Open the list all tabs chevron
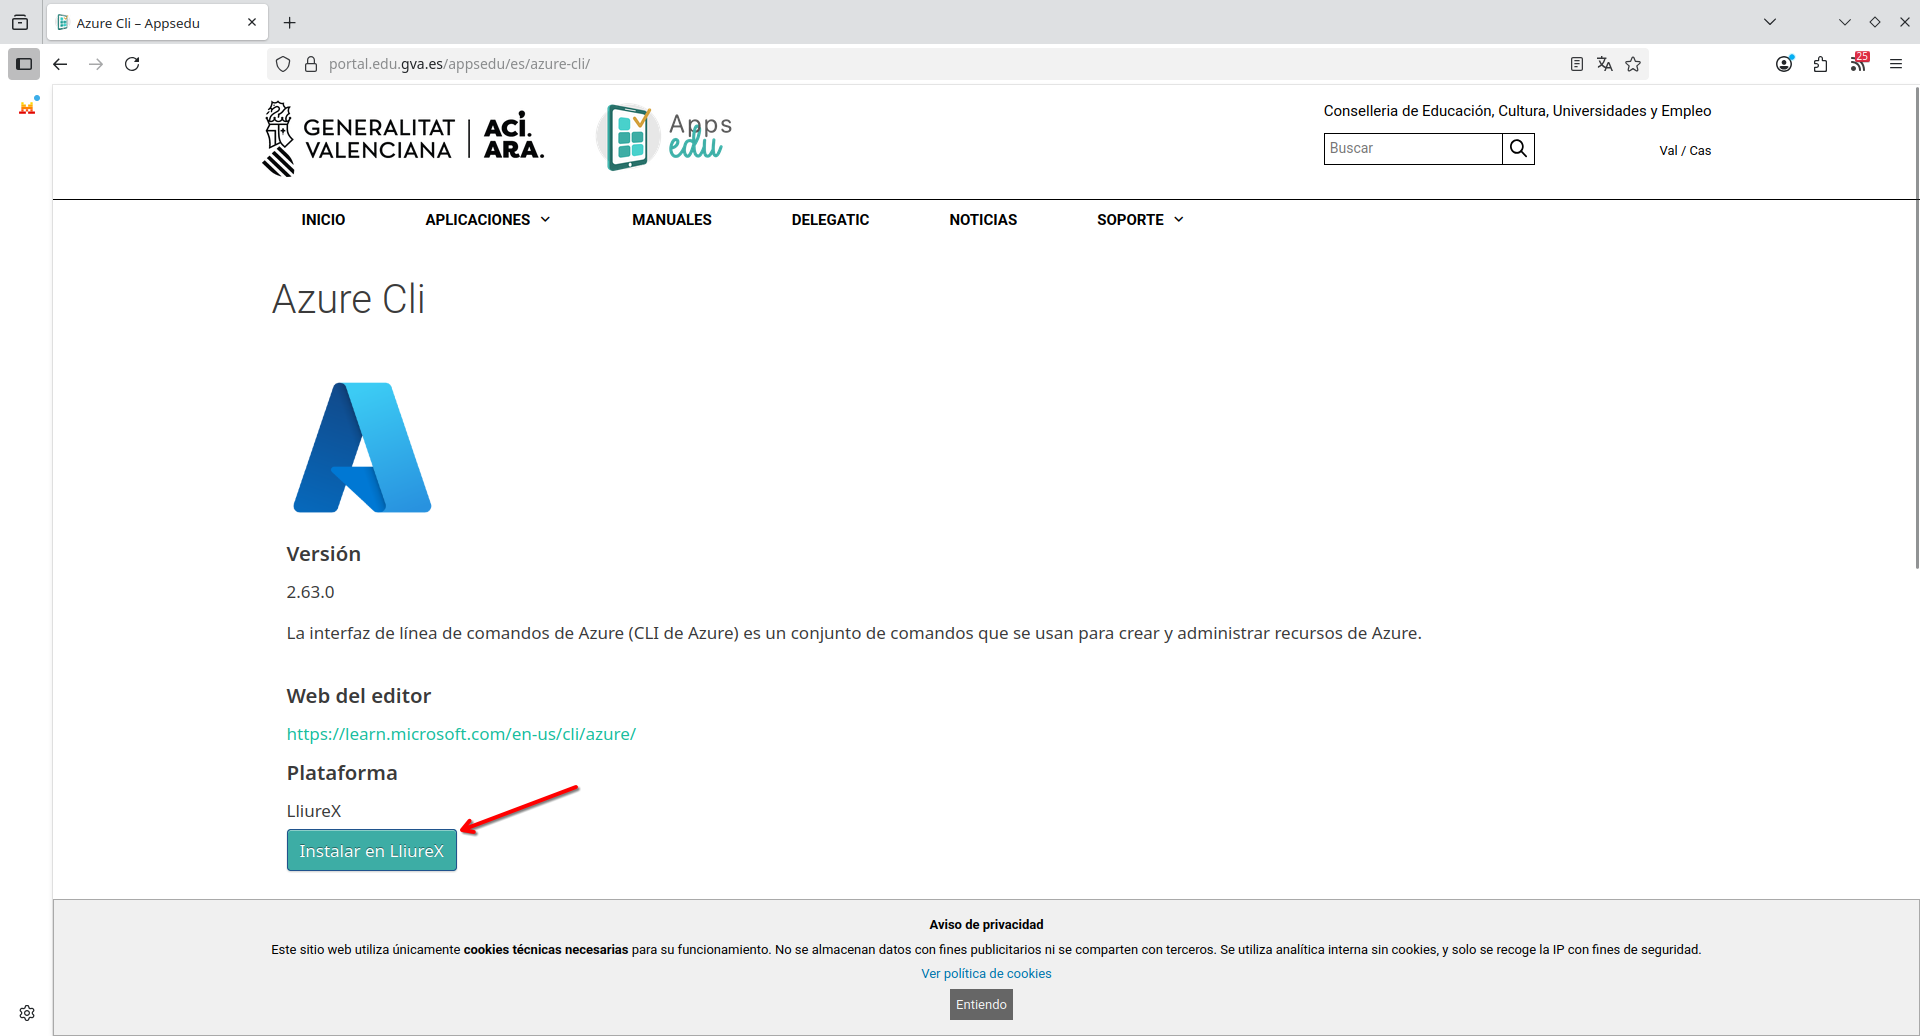1920x1036 pixels. [x=1770, y=22]
